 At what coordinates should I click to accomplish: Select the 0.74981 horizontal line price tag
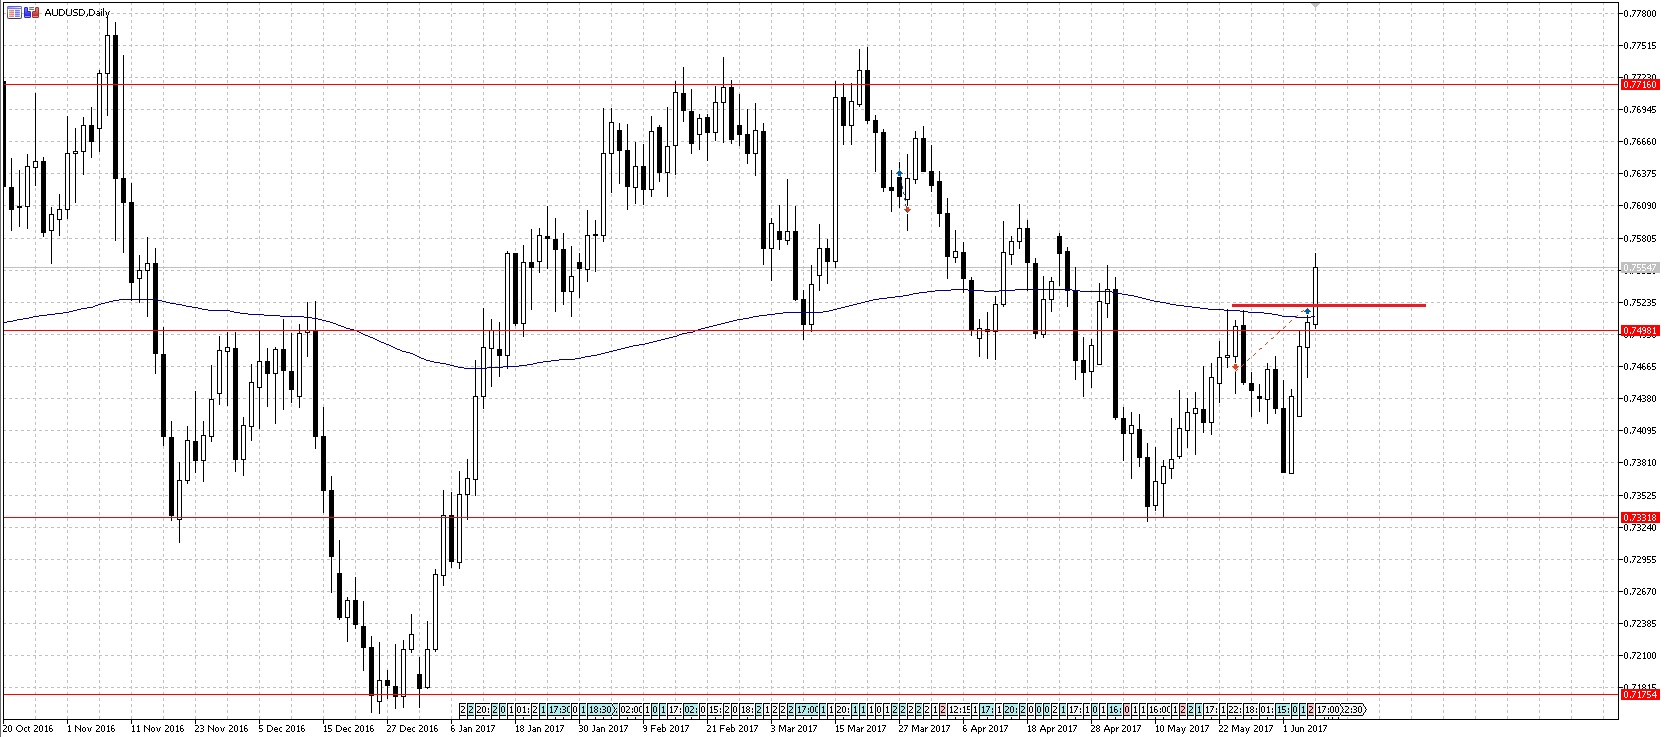pyautogui.click(x=1640, y=330)
